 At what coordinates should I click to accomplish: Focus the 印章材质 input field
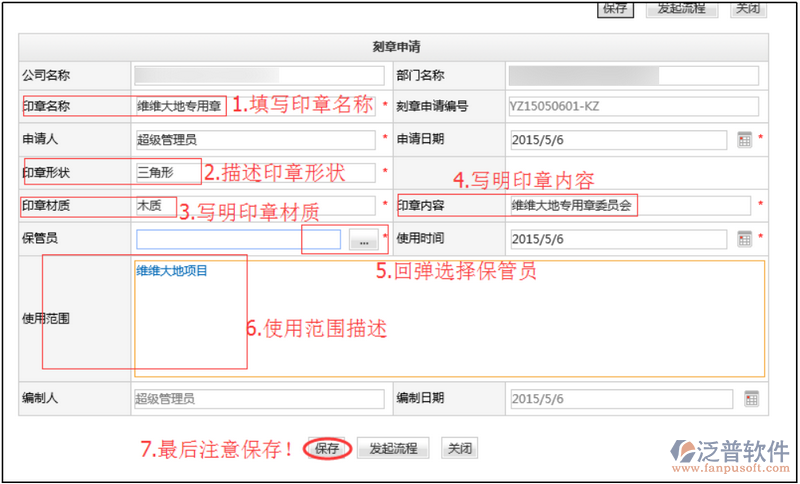pyautogui.click(x=257, y=206)
